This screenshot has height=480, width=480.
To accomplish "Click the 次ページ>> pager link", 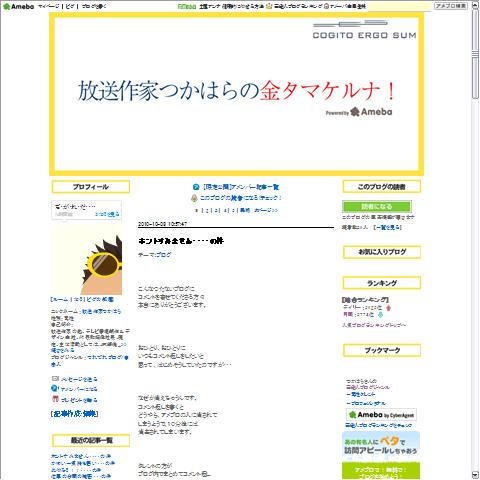I will click(266, 210).
